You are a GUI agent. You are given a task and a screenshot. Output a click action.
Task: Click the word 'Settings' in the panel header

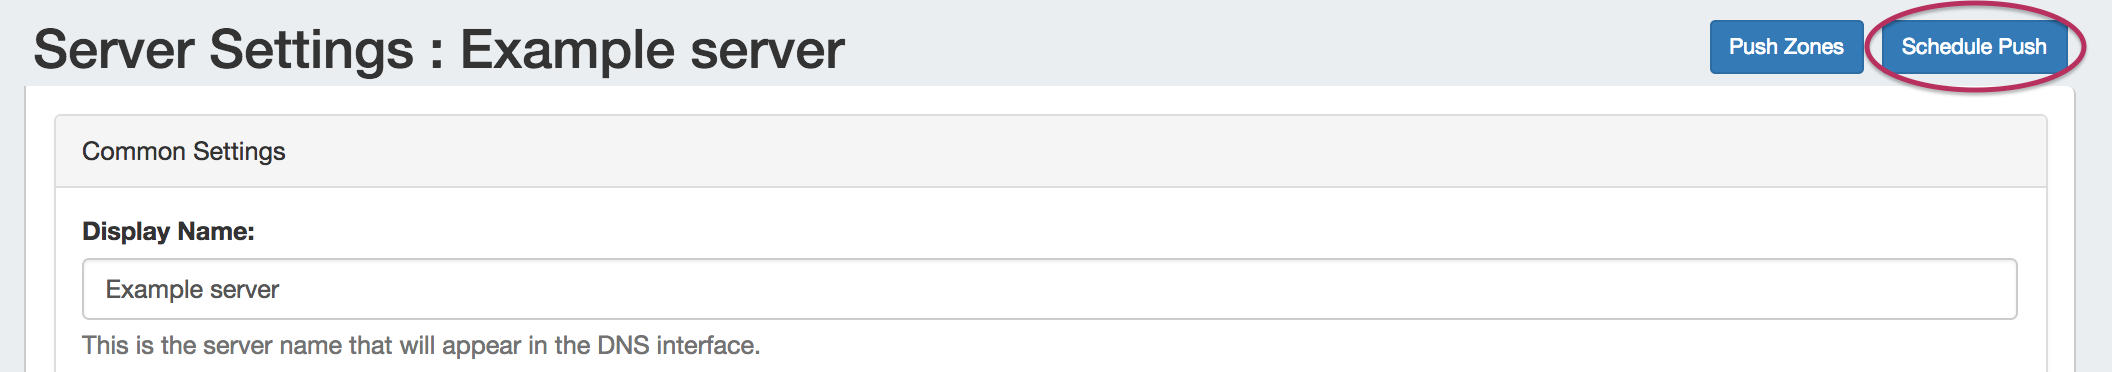click(x=239, y=152)
